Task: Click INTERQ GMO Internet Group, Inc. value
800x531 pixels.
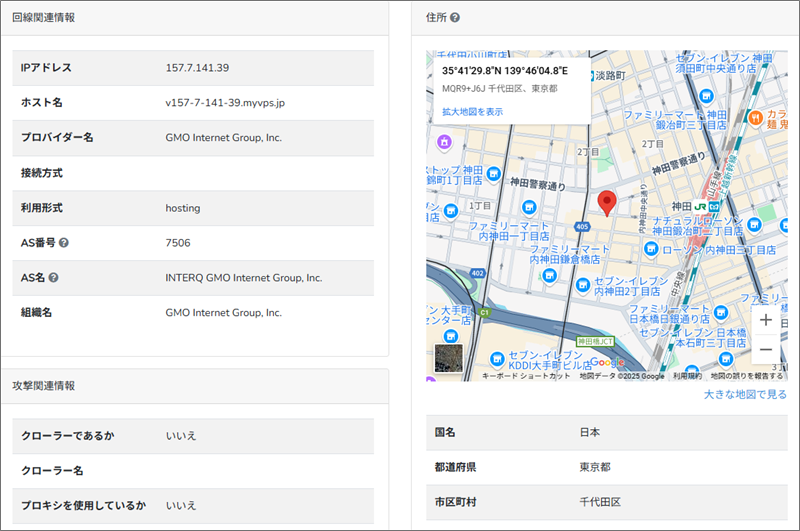Action: (243, 278)
